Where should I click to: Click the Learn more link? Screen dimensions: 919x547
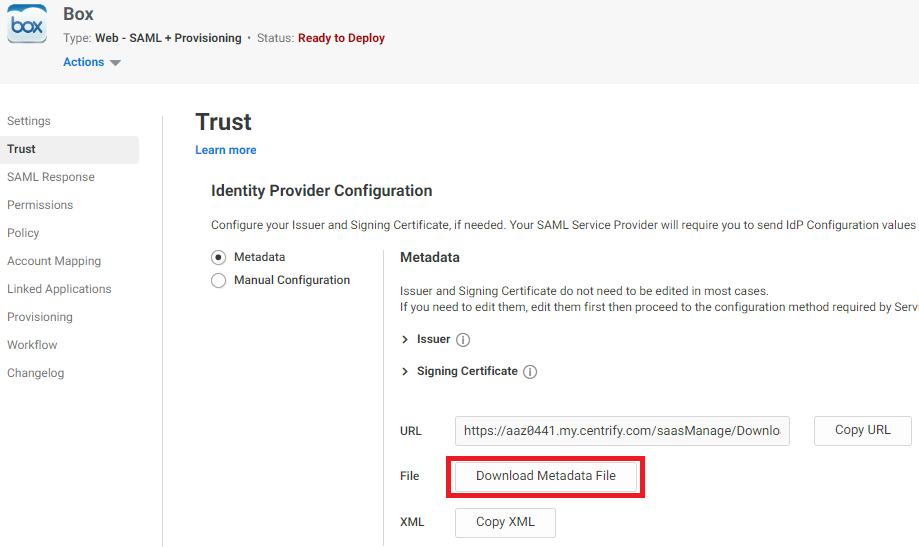226,150
